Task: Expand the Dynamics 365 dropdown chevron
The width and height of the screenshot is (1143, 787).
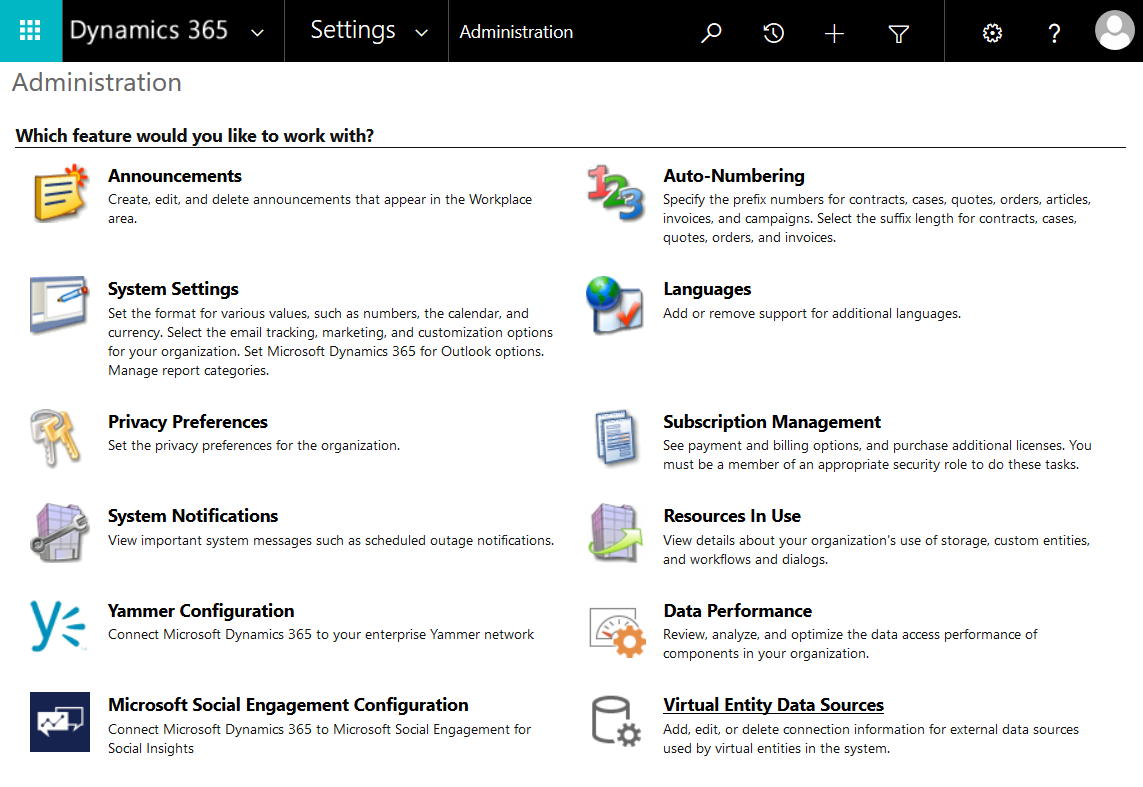Action: [257, 33]
